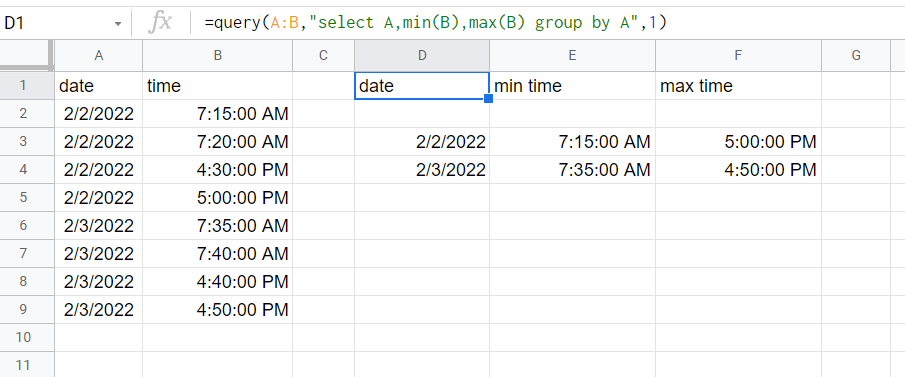
Task: Click cell A6 date 2/3/2022
Action: [x=99, y=226]
